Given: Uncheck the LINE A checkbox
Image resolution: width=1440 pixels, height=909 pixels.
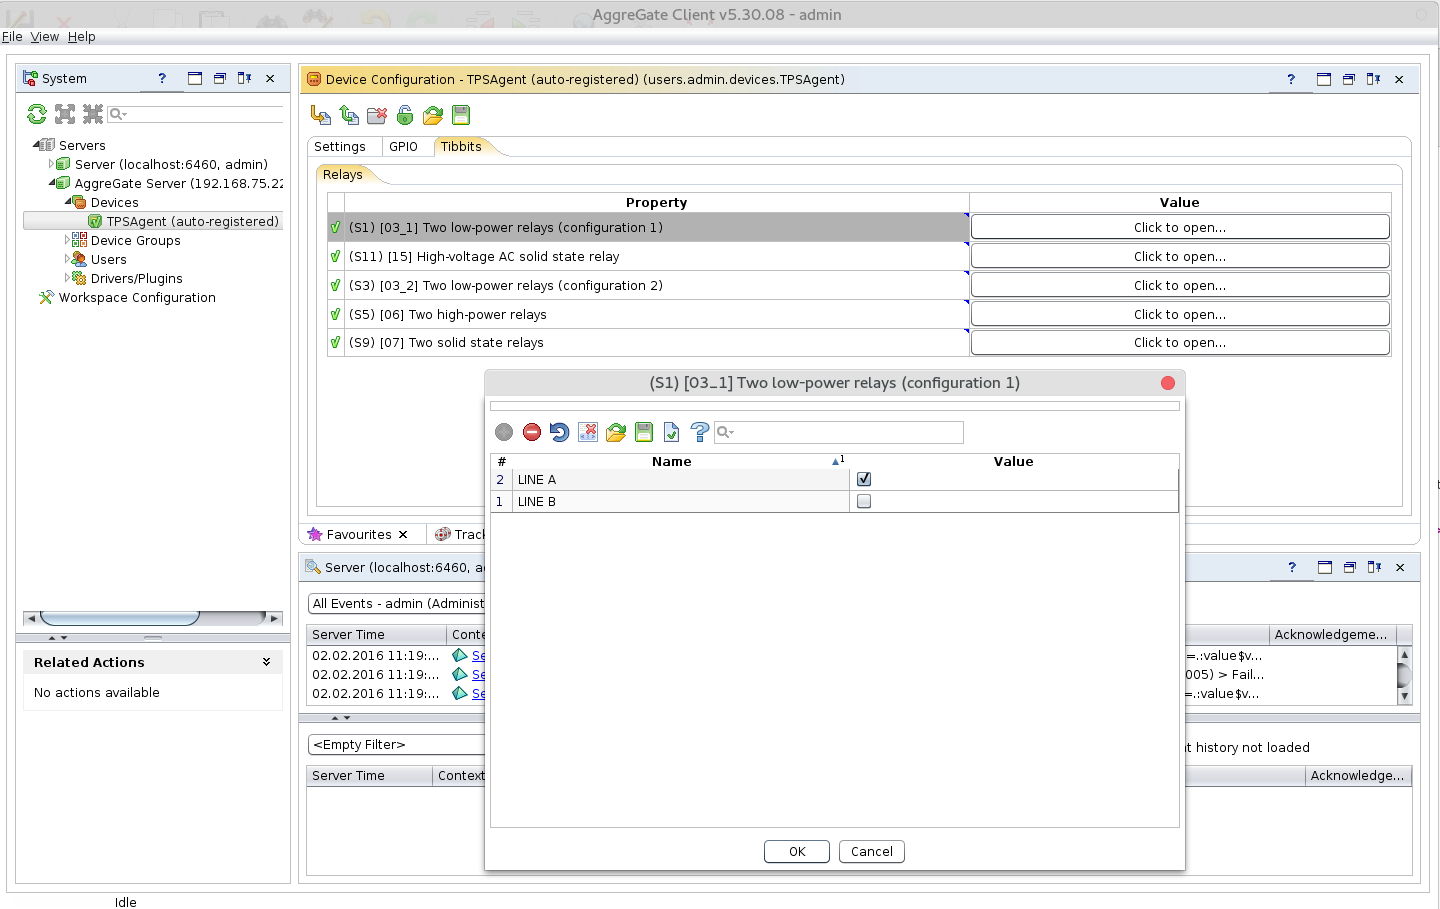Looking at the screenshot, I should click(x=864, y=479).
